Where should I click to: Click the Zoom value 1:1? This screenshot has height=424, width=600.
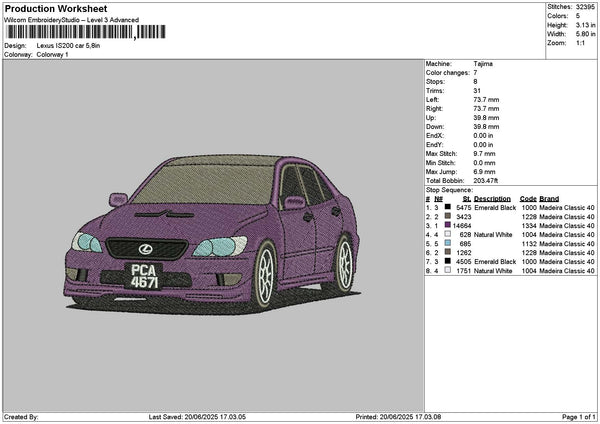coord(580,43)
